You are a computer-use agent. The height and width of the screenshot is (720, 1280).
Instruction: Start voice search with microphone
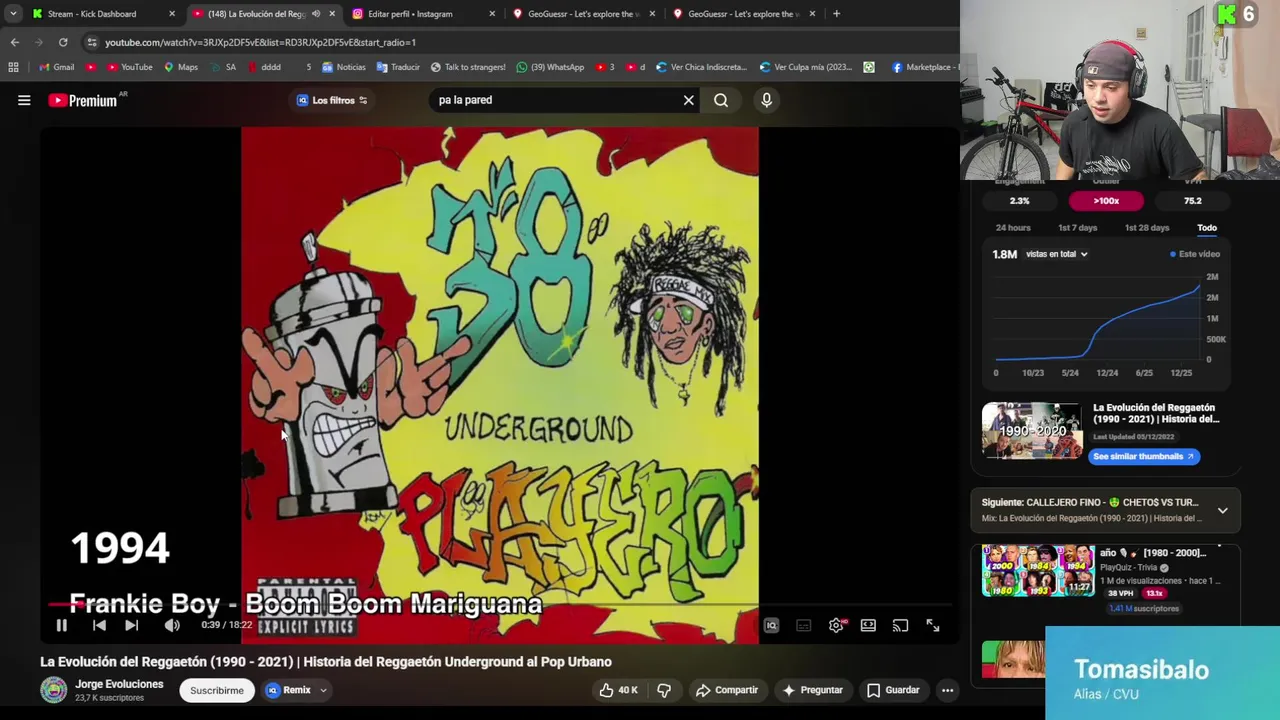coord(766,100)
